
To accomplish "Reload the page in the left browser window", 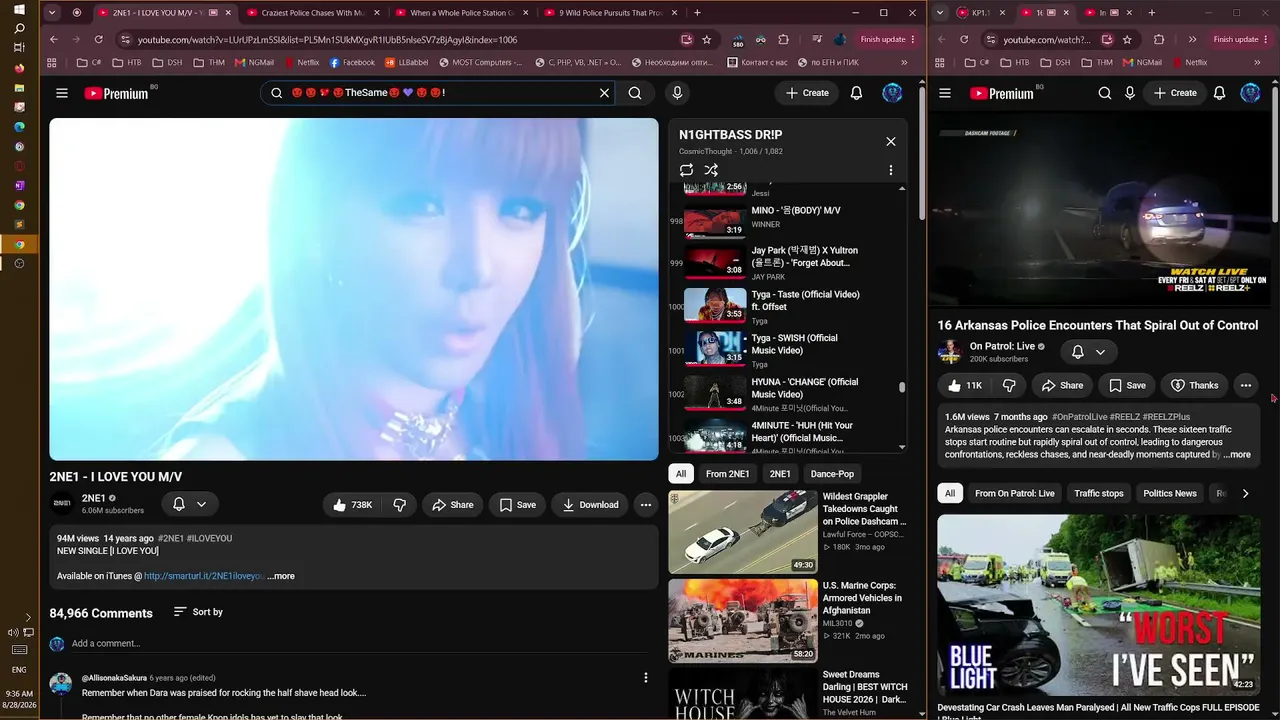I will tap(98, 40).
